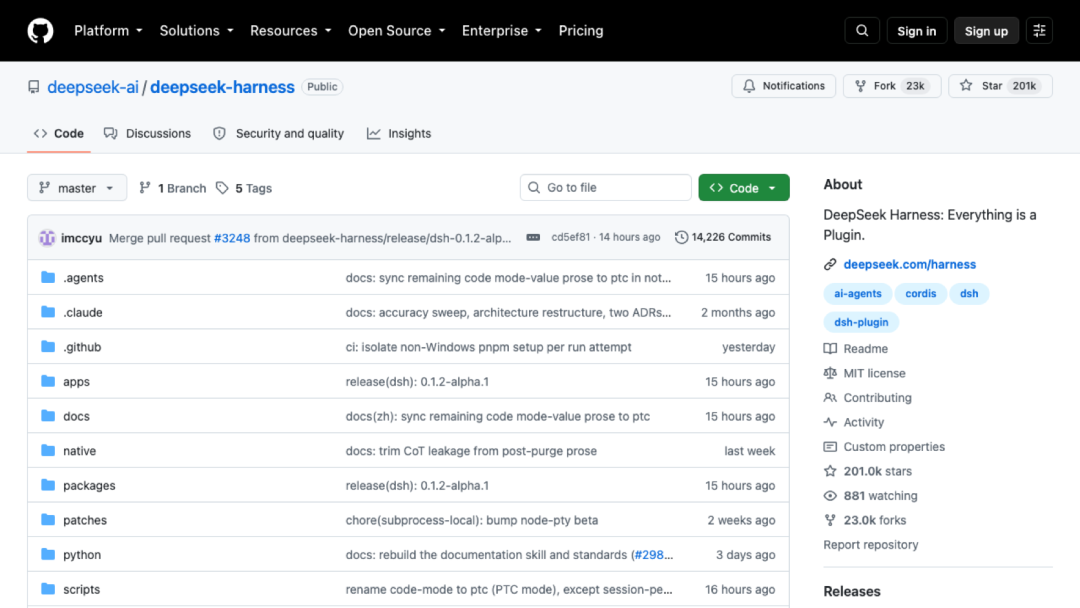Image resolution: width=1080 pixels, height=608 pixels.
Task: Click the scales icon beside MIT license
Action: coord(830,373)
